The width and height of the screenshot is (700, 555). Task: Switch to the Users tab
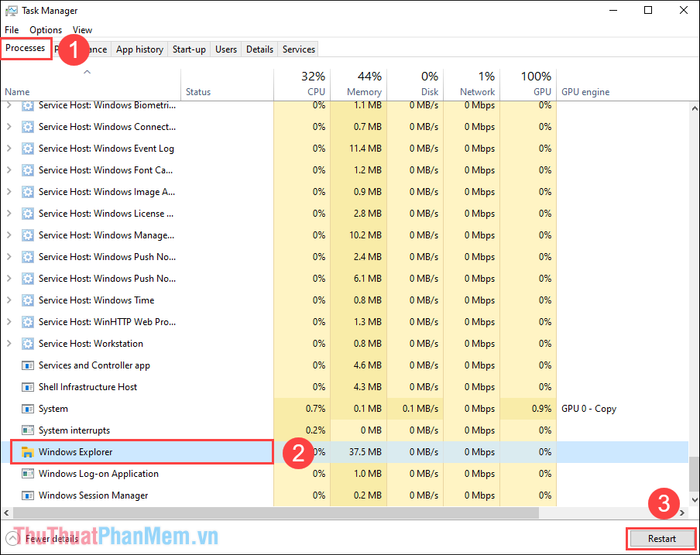pyautogui.click(x=226, y=49)
